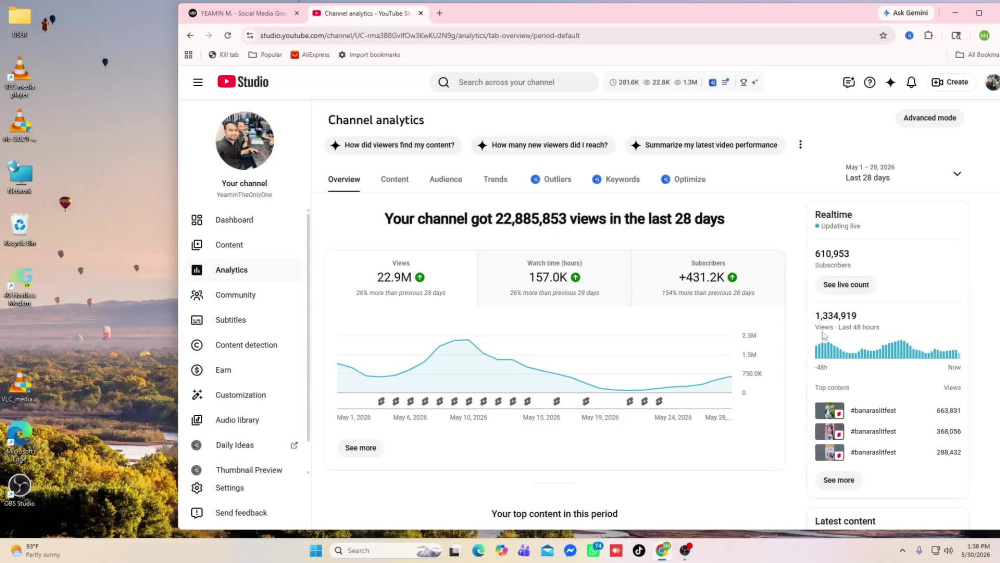The width and height of the screenshot is (1000, 563).
Task: Click the Create button
Action: click(950, 82)
